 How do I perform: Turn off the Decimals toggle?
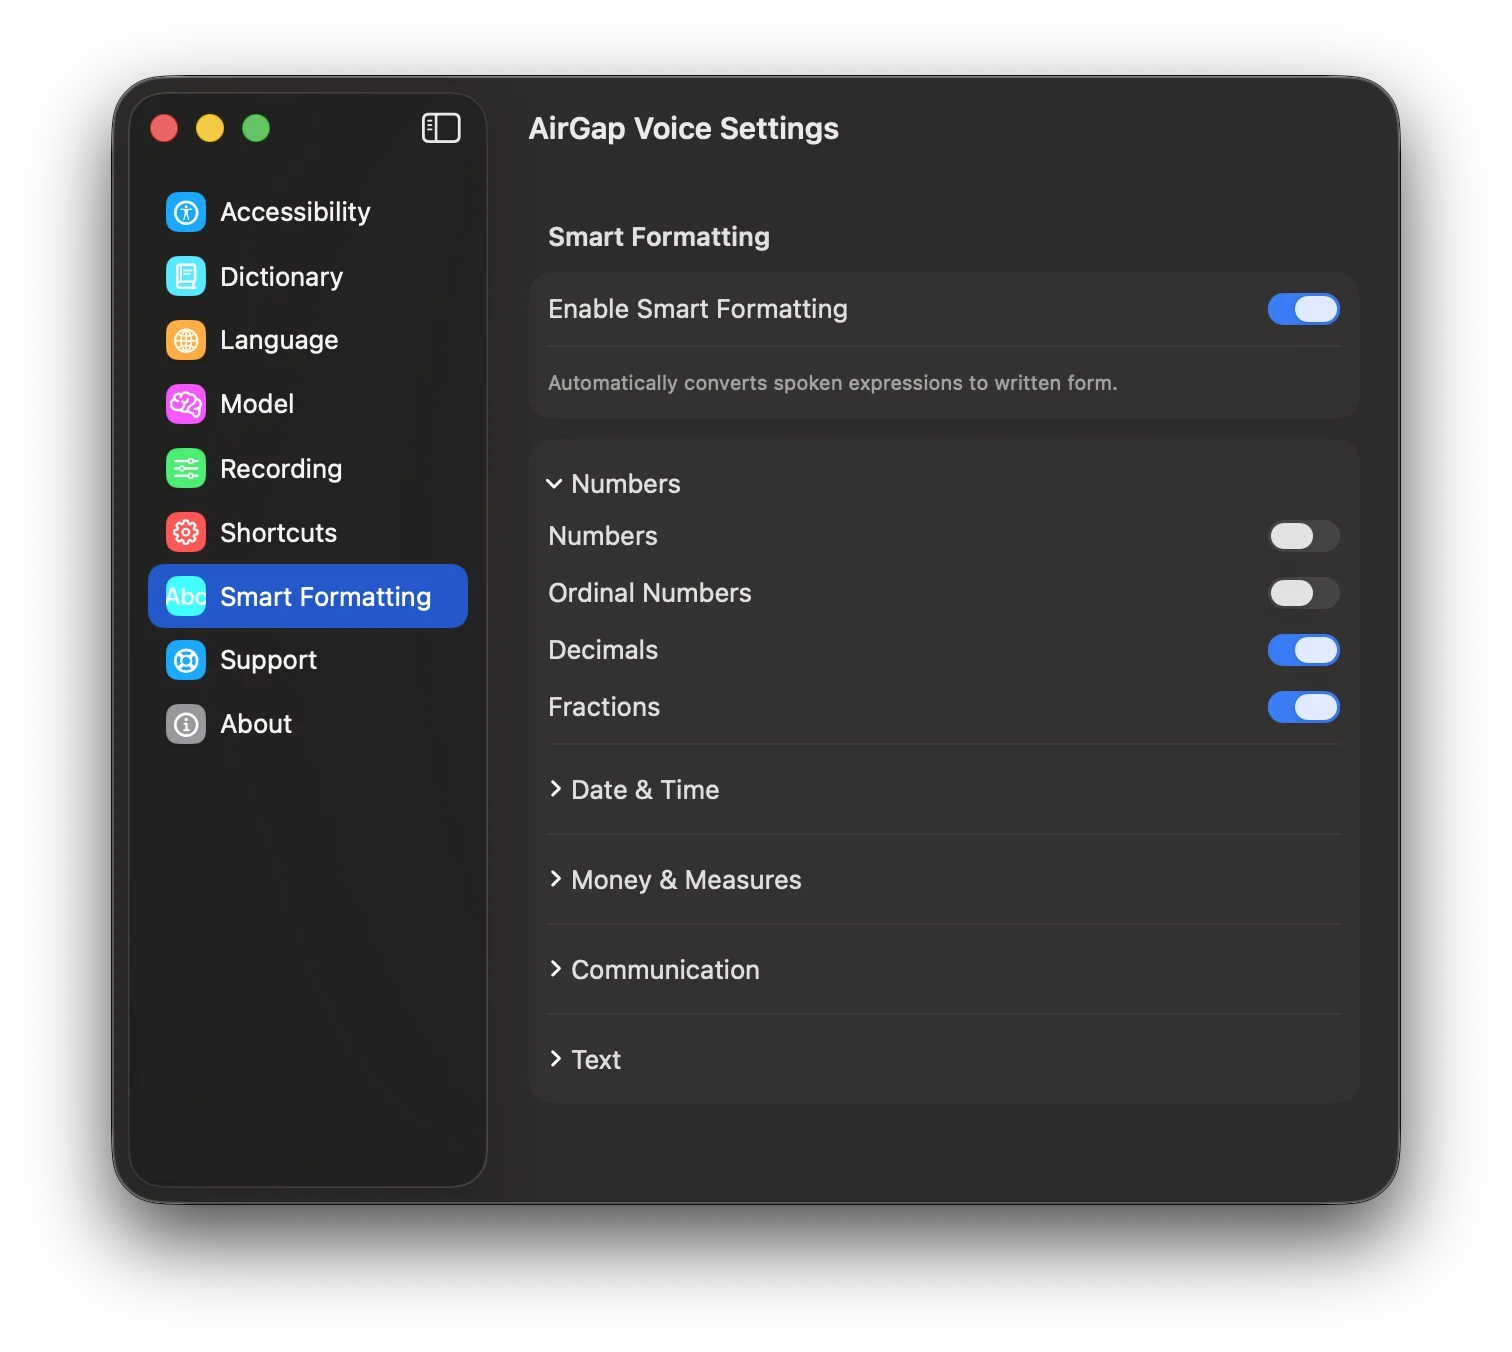tap(1303, 650)
